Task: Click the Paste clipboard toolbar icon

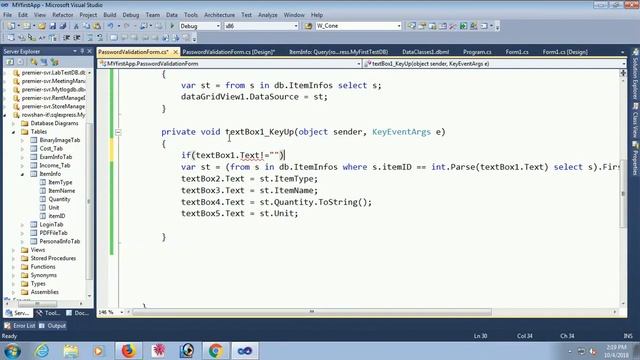Action: coord(97,26)
